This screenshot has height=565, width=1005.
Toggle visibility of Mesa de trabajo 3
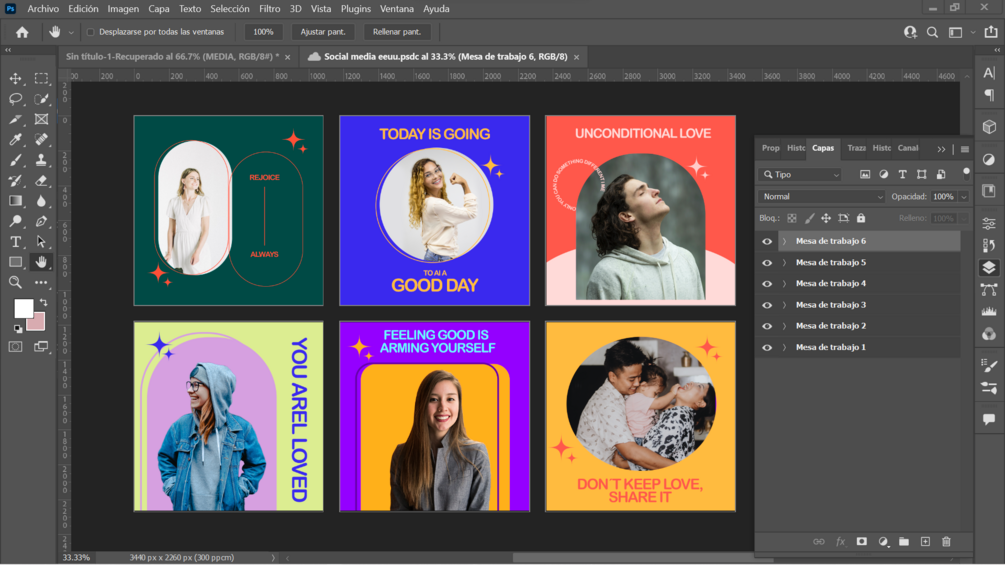(767, 305)
